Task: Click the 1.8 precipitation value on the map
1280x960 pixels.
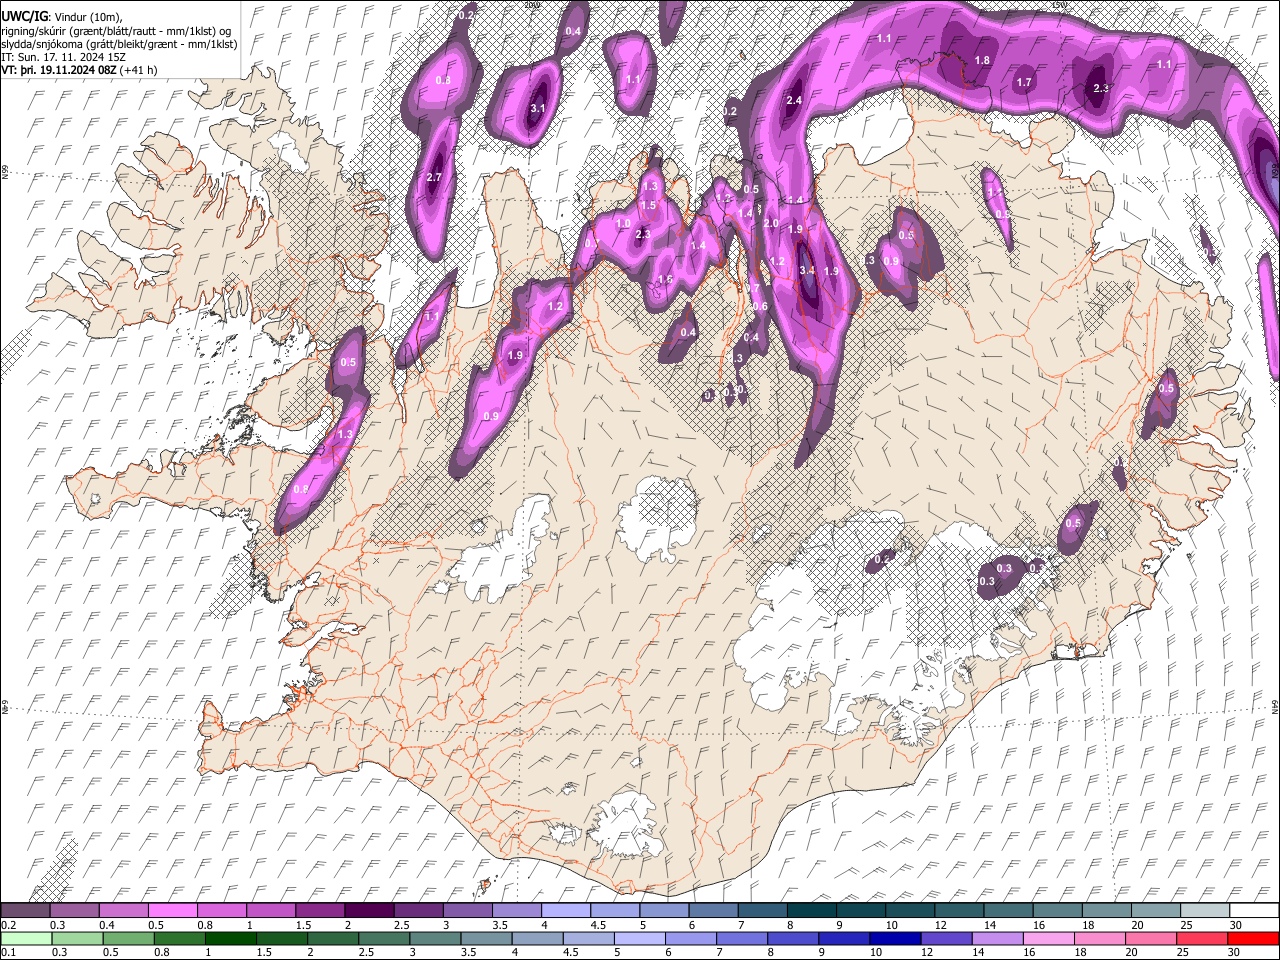Action: click(x=982, y=61)
